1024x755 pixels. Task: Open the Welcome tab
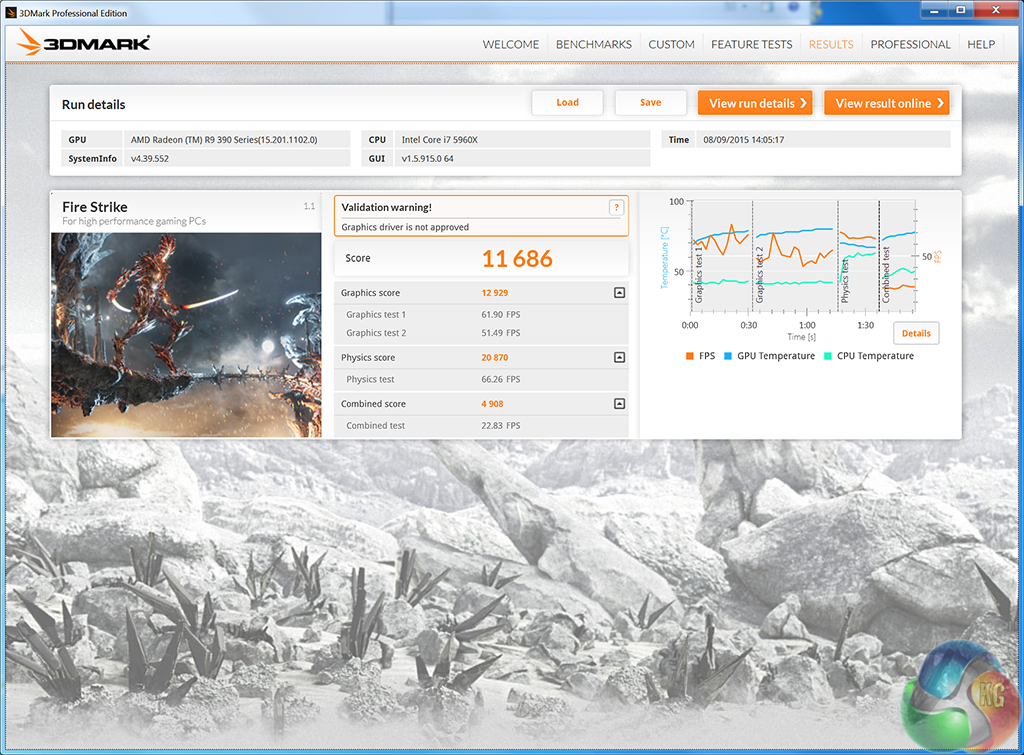510,44
